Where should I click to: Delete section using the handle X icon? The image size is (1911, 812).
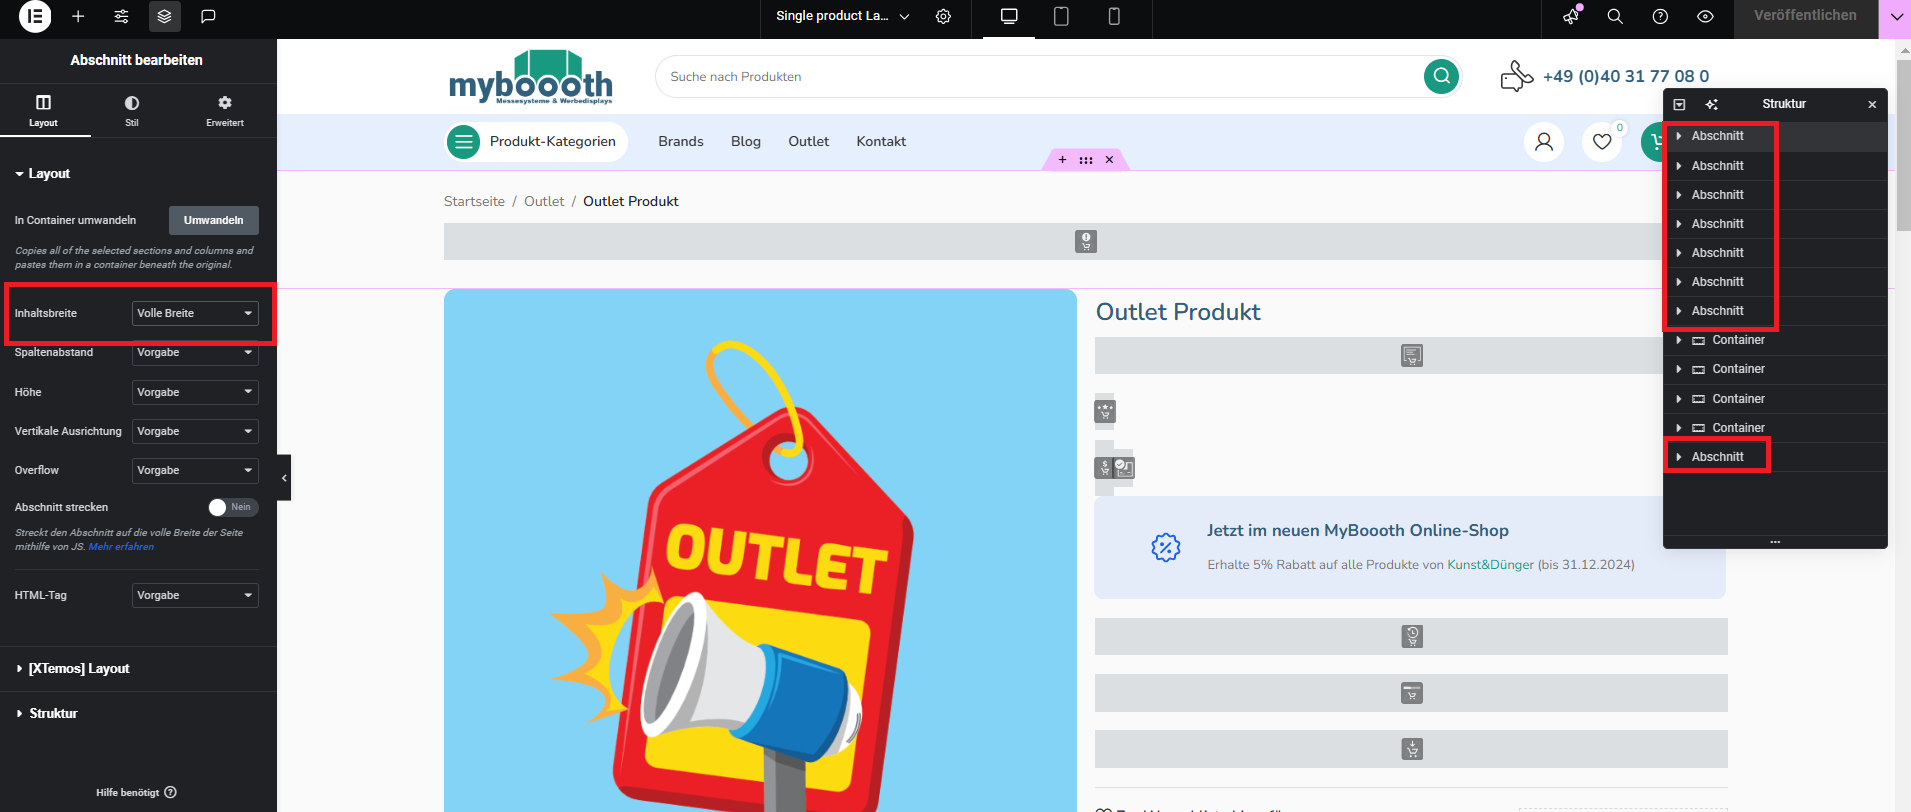point(1109,160)
